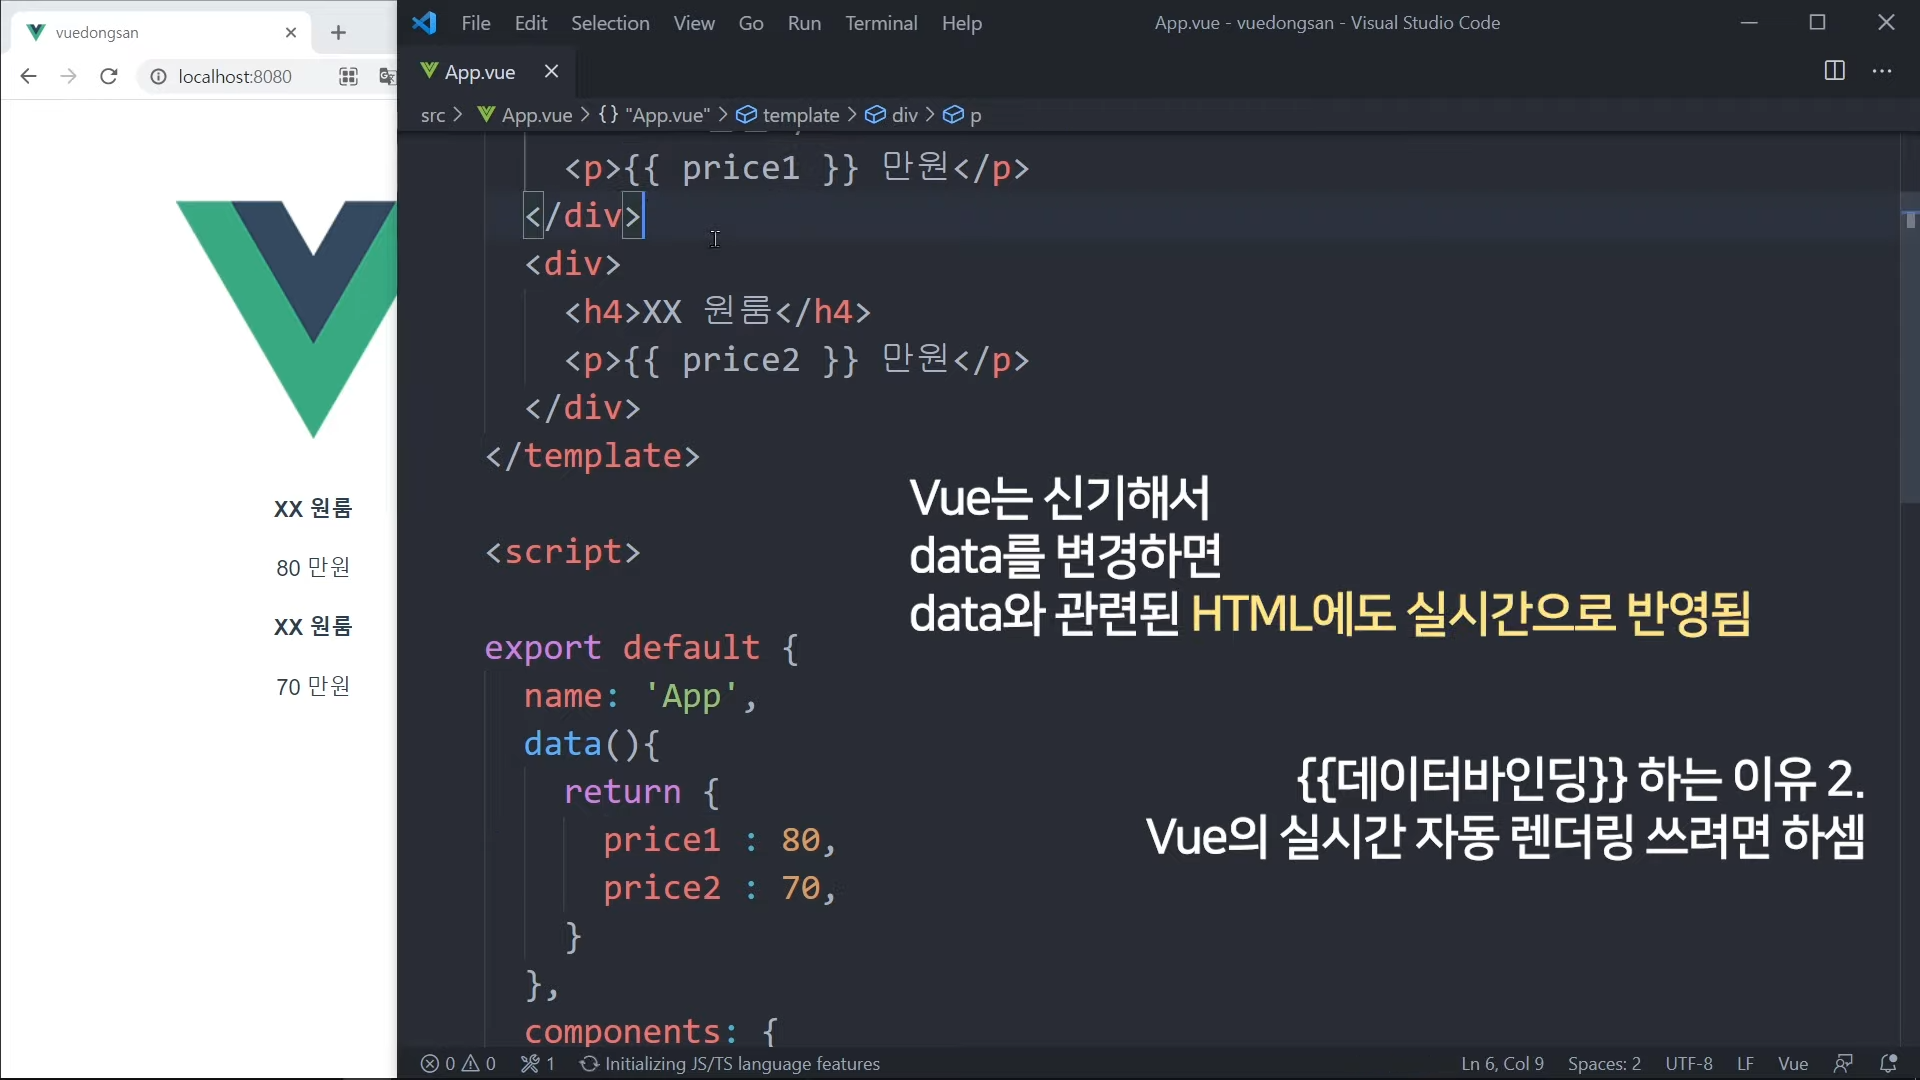The height and width of the screenshot is (1080, 1920).
Task: Close the App.vue editor tab
Action: (x=551, y=71)
